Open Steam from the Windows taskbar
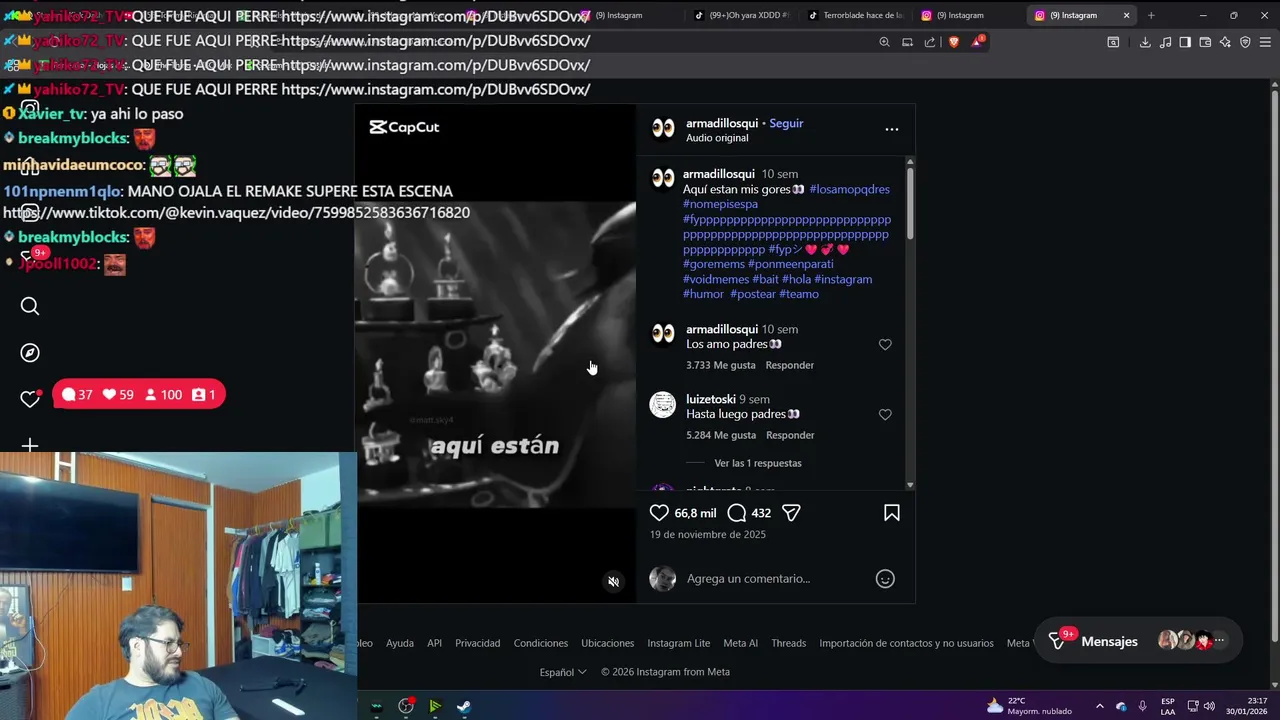Image resolution: width=1280 pixels, height=720 pixels. tap(464, 706)
